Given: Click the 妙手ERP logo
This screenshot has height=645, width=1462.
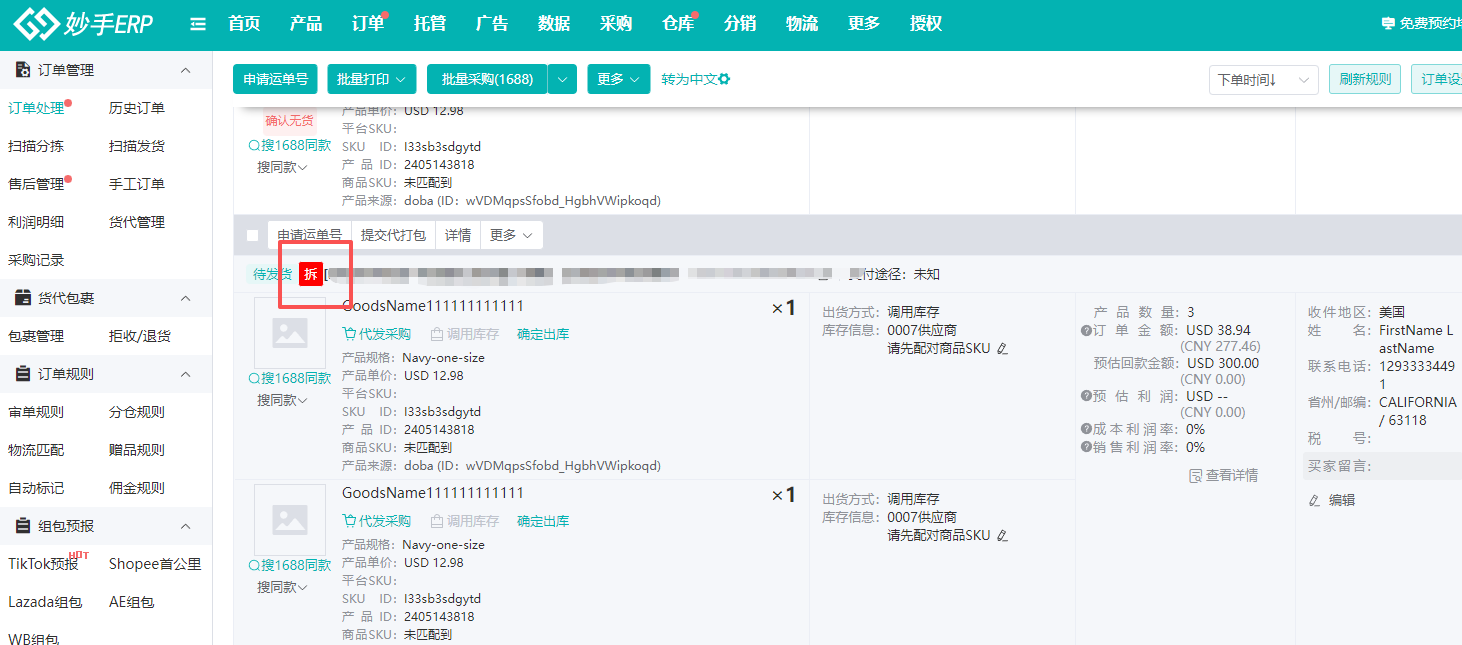Looking at the screenshot, I should click(x=84, y=24).
